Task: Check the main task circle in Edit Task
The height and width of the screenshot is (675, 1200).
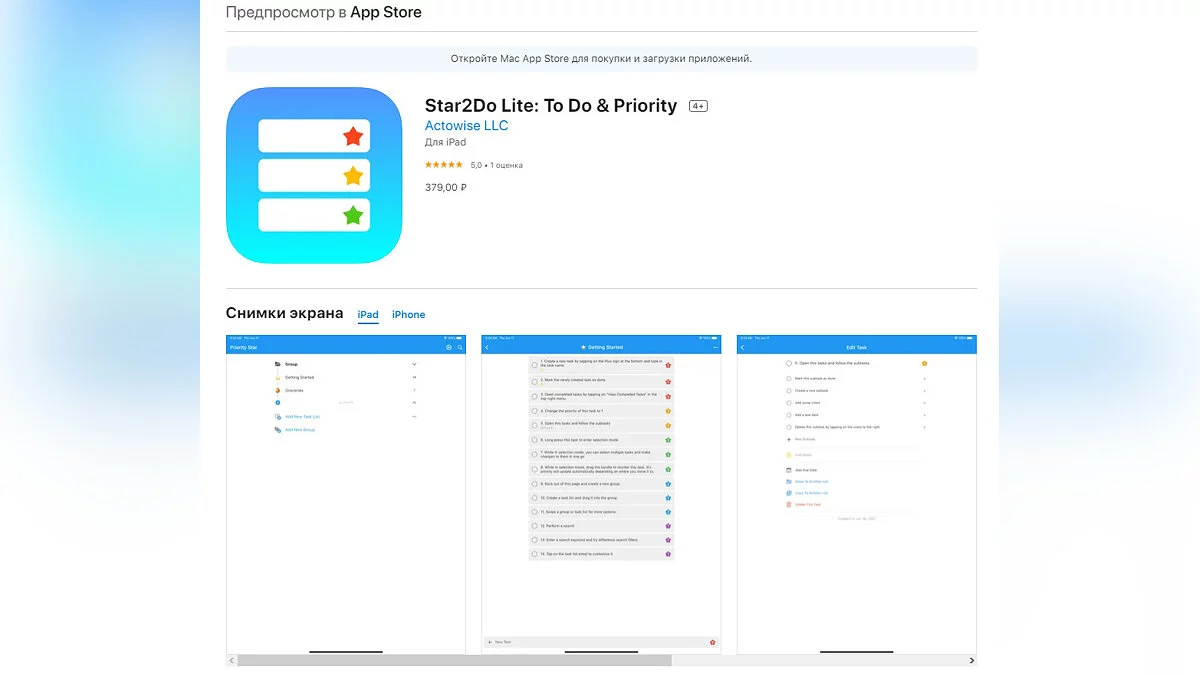Action: [x=789, y=363]
